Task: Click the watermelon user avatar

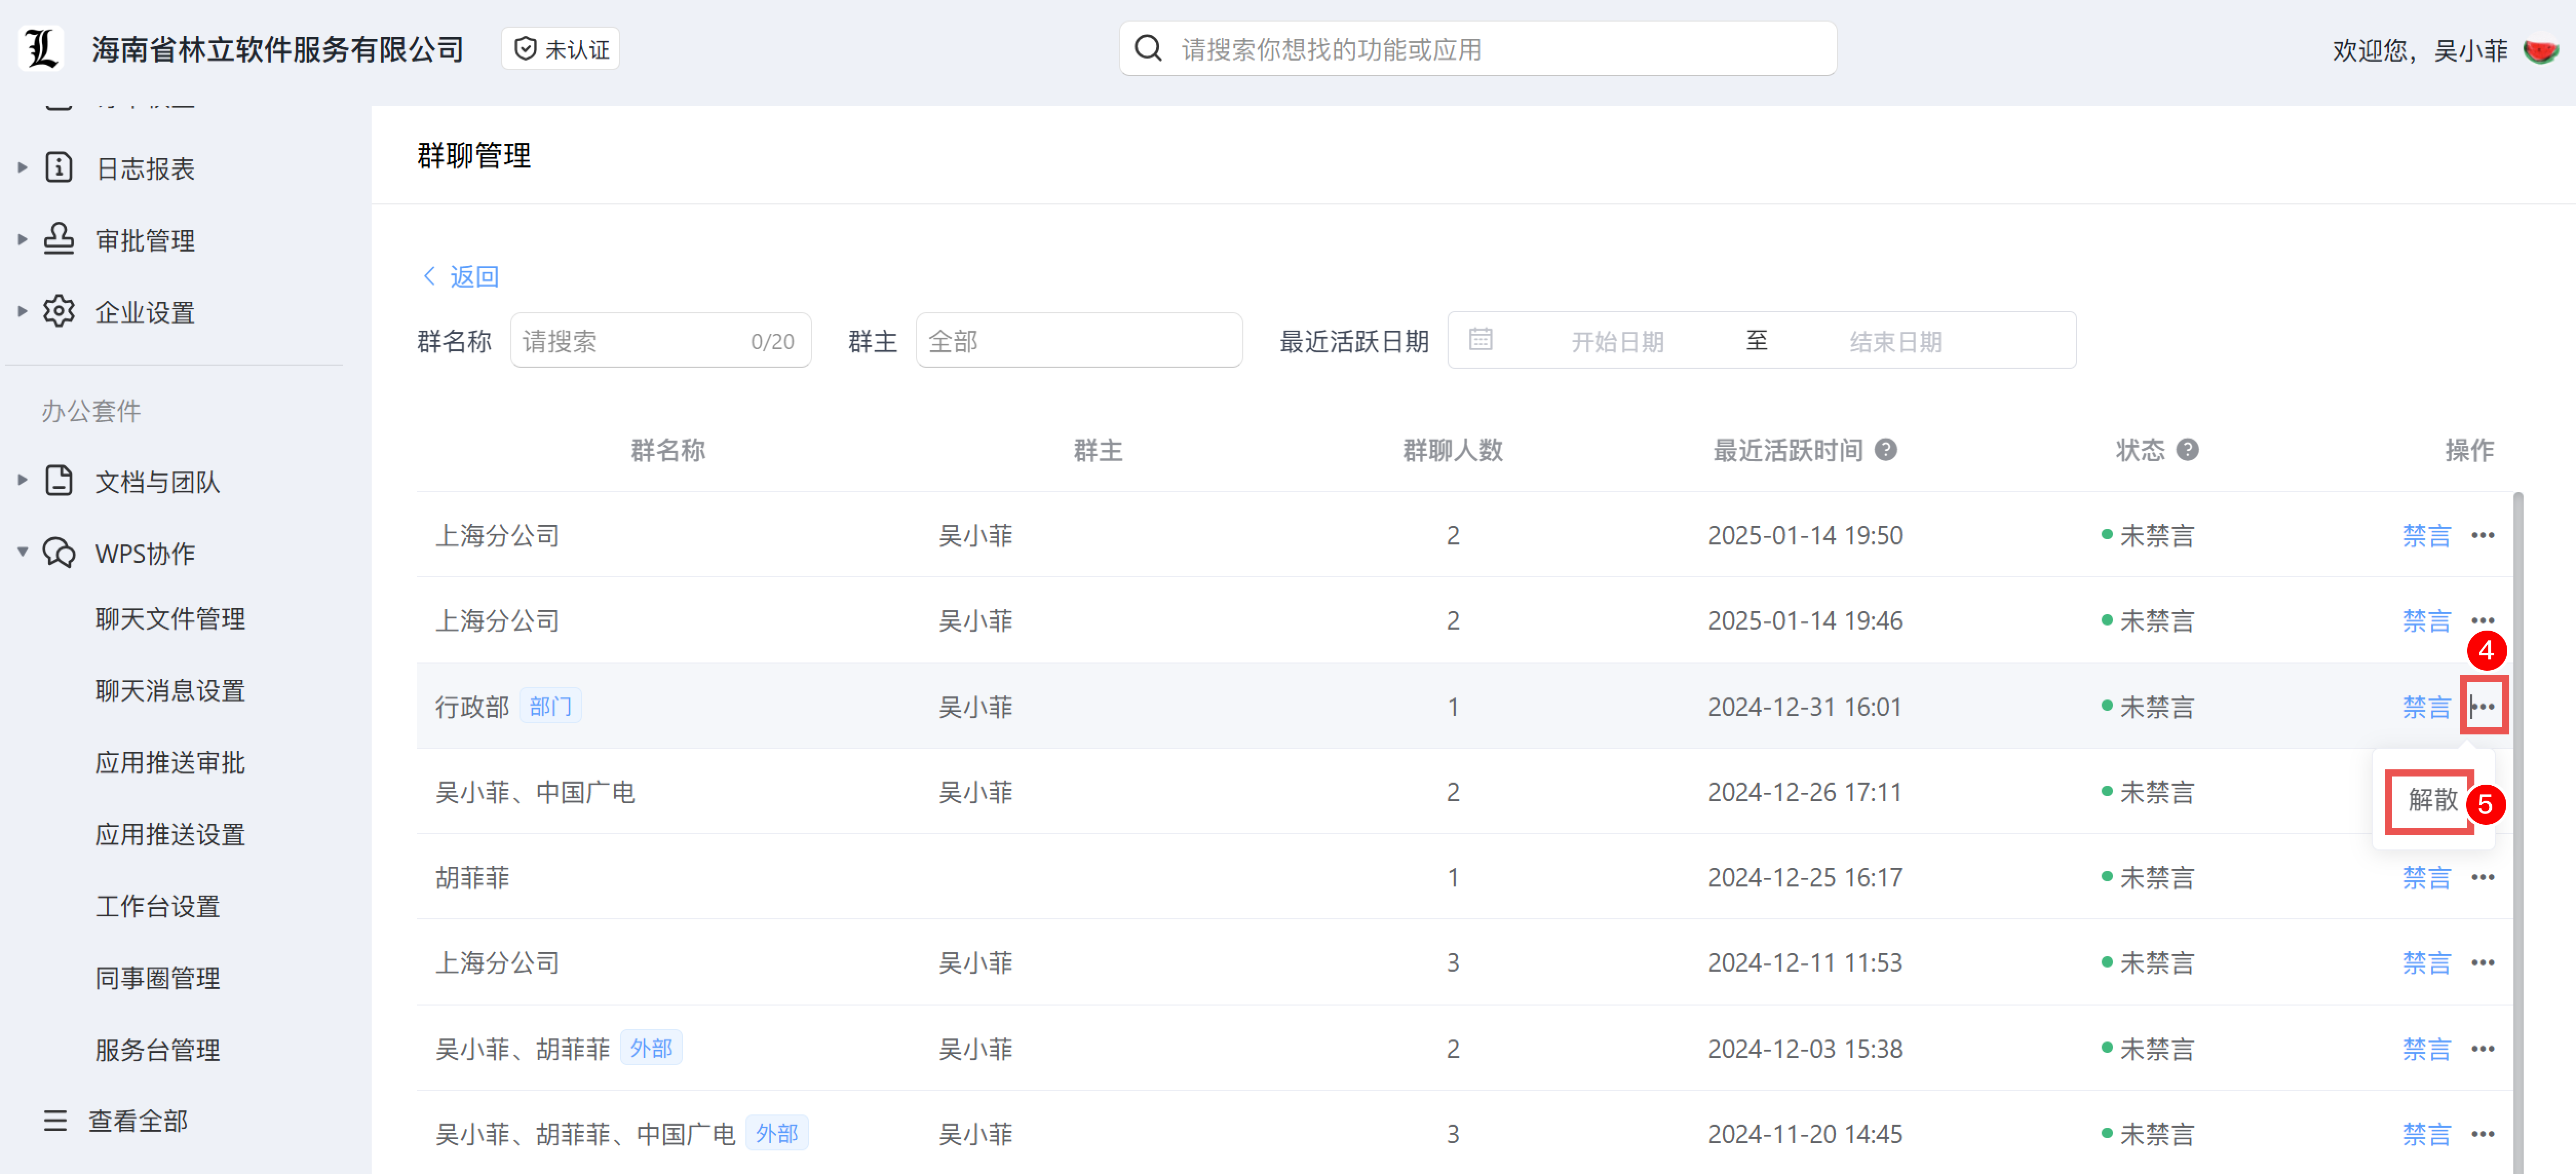Action: click(x=2541, y=50)
